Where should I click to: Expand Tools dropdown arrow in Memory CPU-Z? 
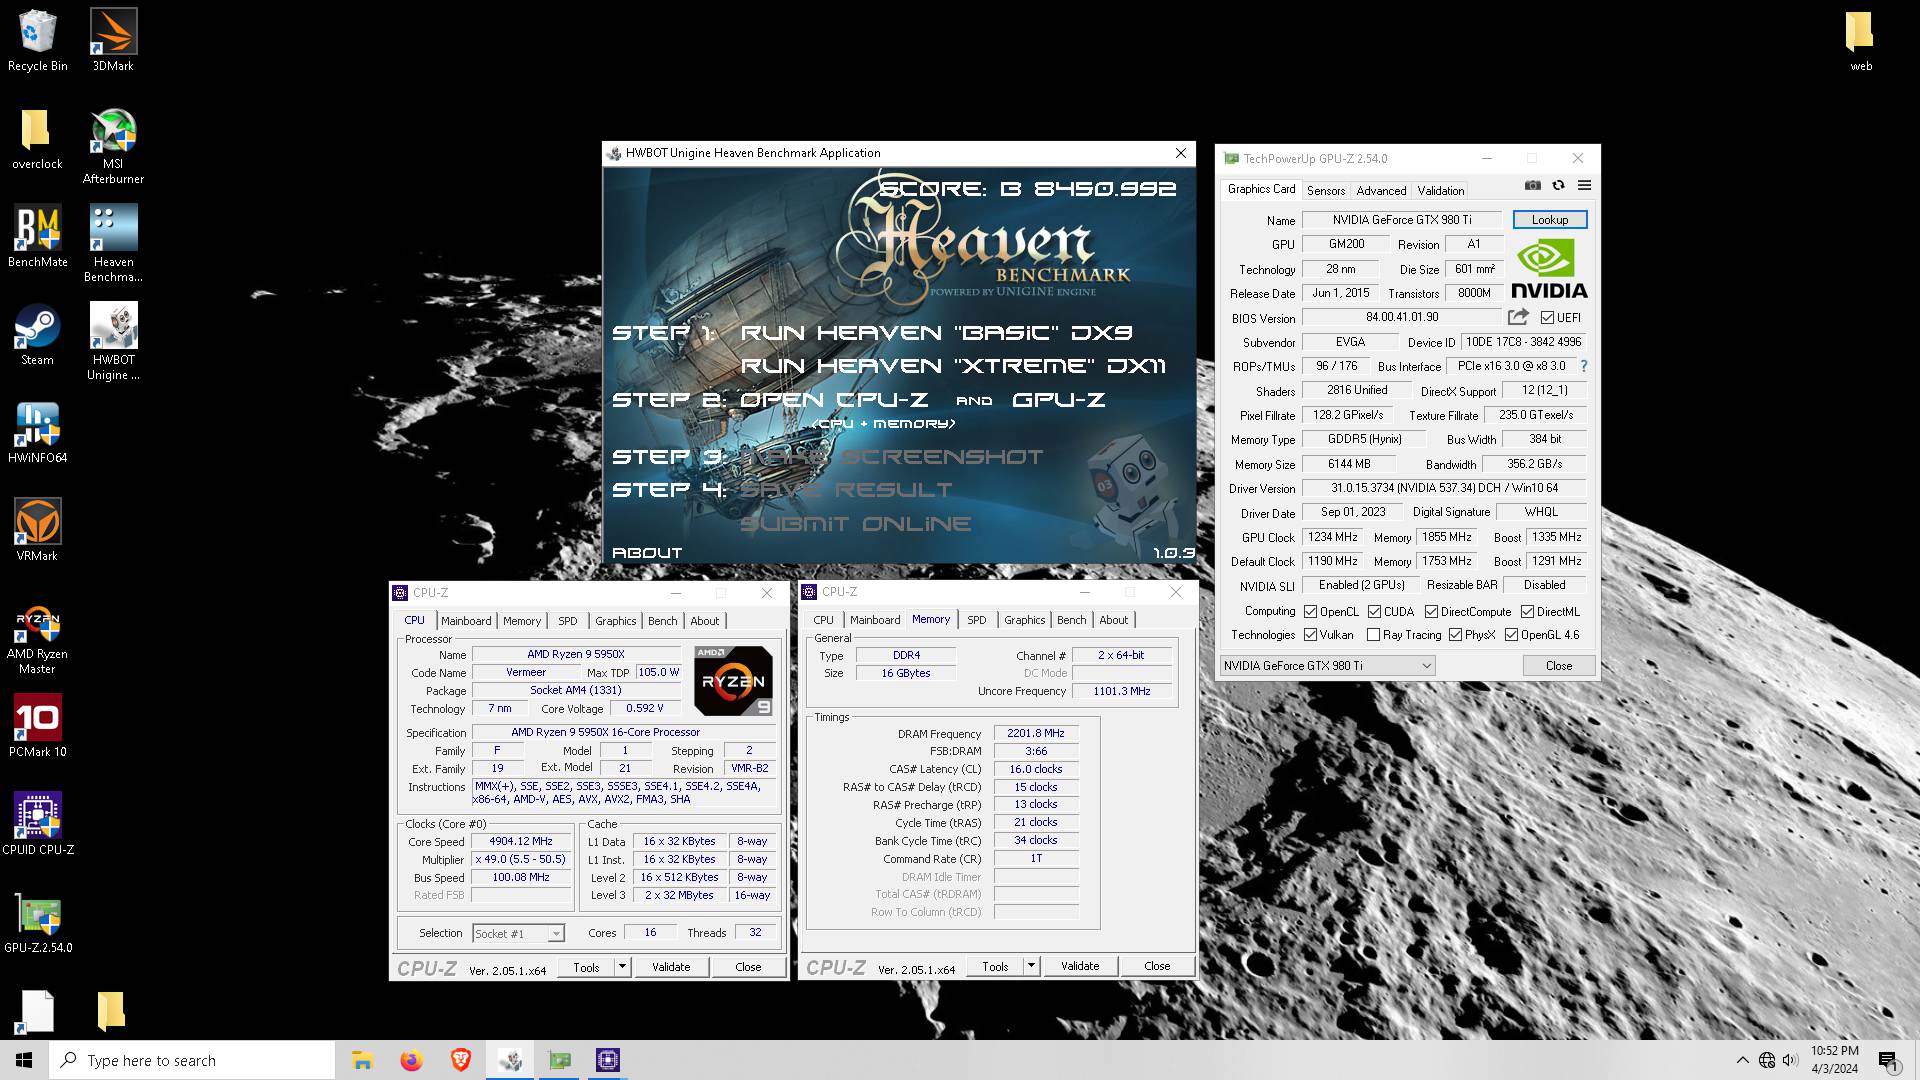coord(1031,966)
